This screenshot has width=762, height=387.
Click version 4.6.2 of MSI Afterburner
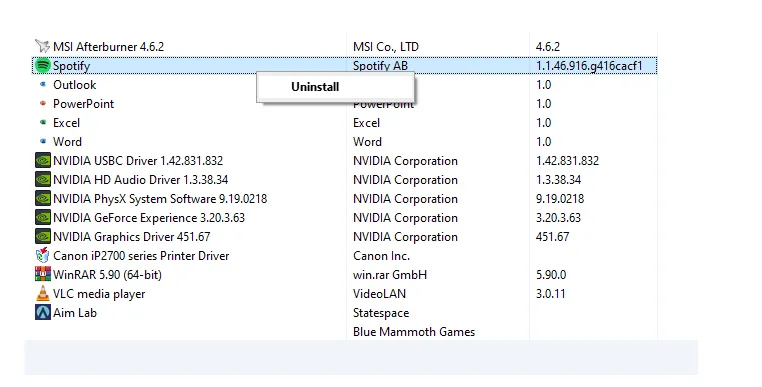pyautogui.click(x=548, y=47)
